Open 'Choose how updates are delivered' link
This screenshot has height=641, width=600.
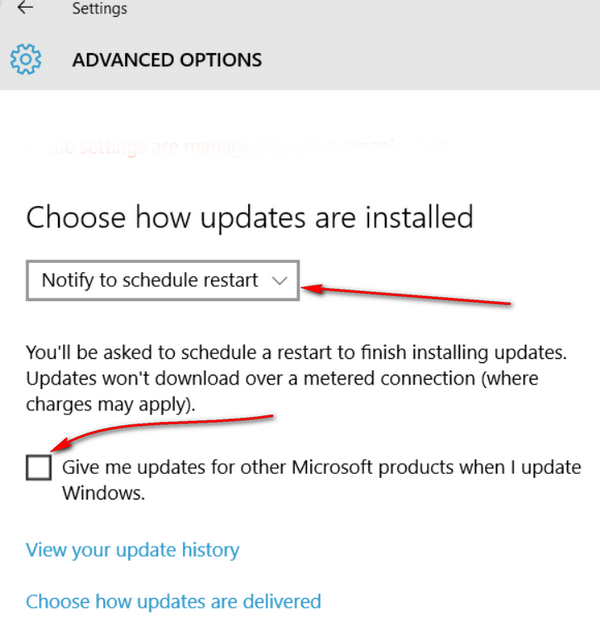tap(173, 601)
